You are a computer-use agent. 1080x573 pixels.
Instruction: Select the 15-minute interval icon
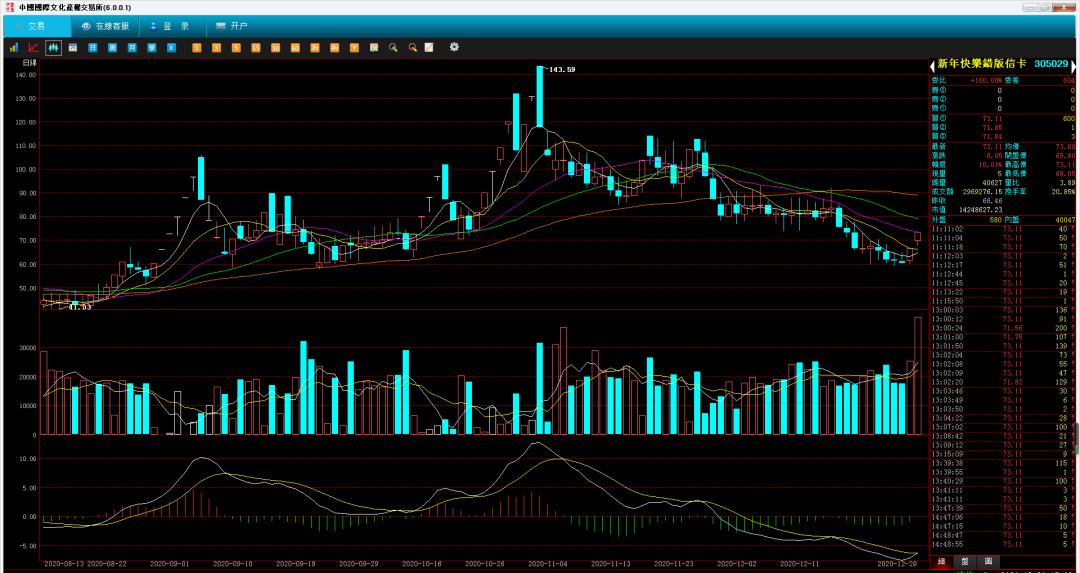(x=256, y=48)
